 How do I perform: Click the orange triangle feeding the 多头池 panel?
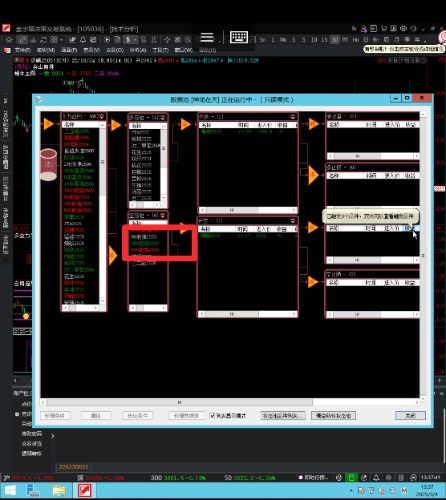coord(115,125)
